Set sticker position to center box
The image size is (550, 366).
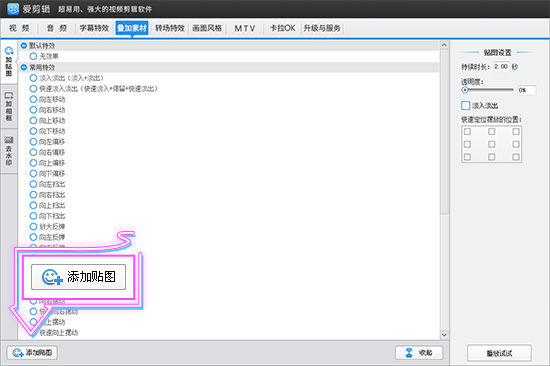(491, 144)
